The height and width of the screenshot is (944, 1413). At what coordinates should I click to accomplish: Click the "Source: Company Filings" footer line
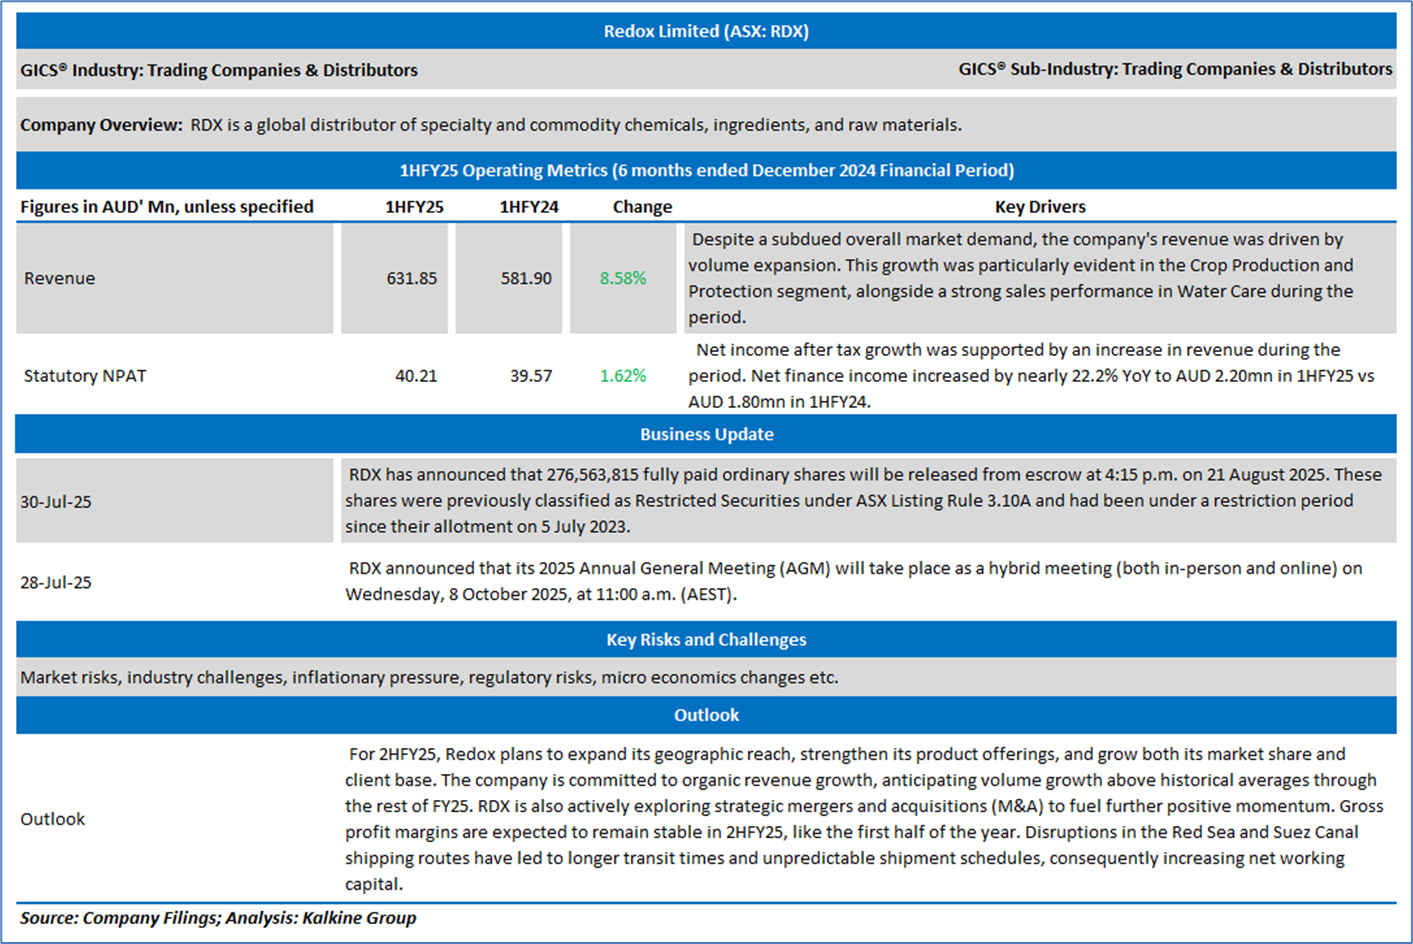(x=218, y=918)
